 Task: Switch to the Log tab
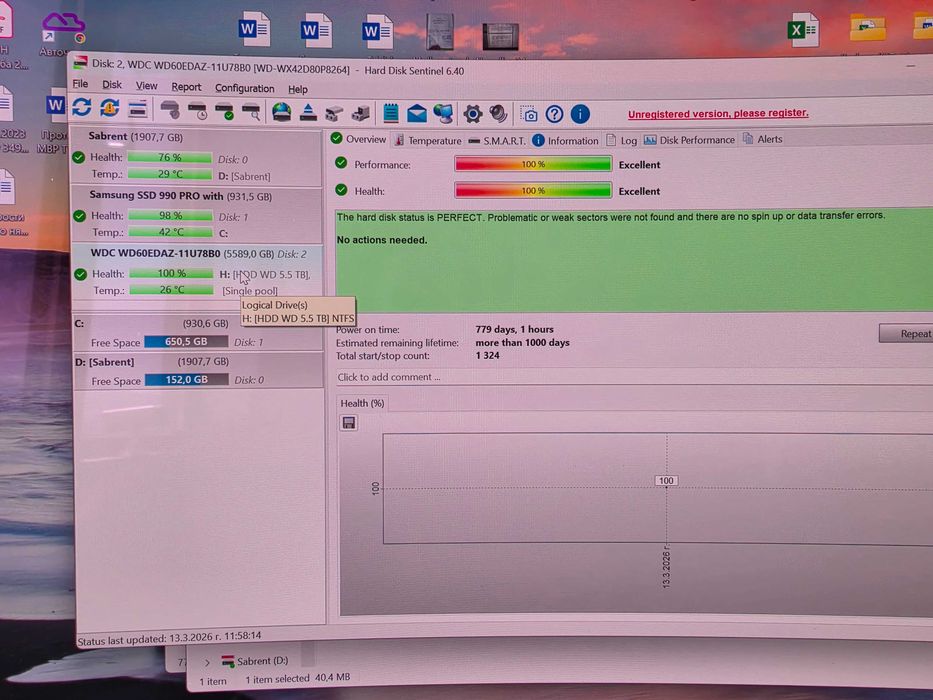622,140
